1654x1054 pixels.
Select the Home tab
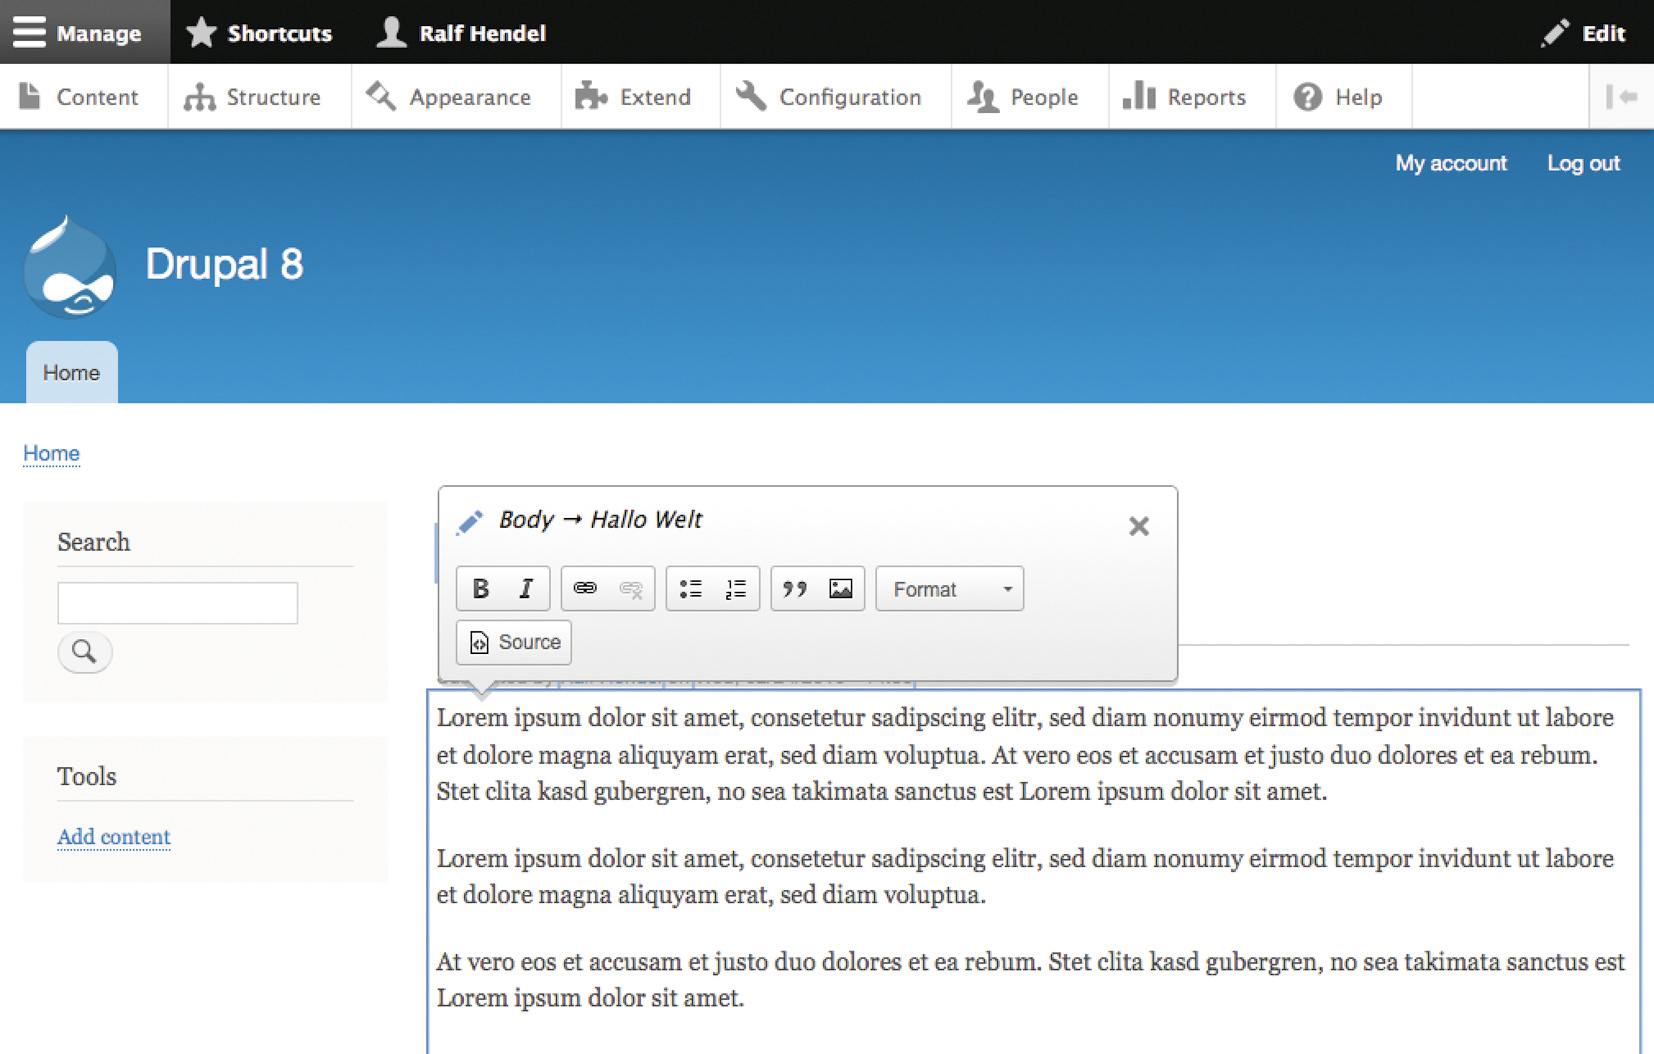(71, 373)
